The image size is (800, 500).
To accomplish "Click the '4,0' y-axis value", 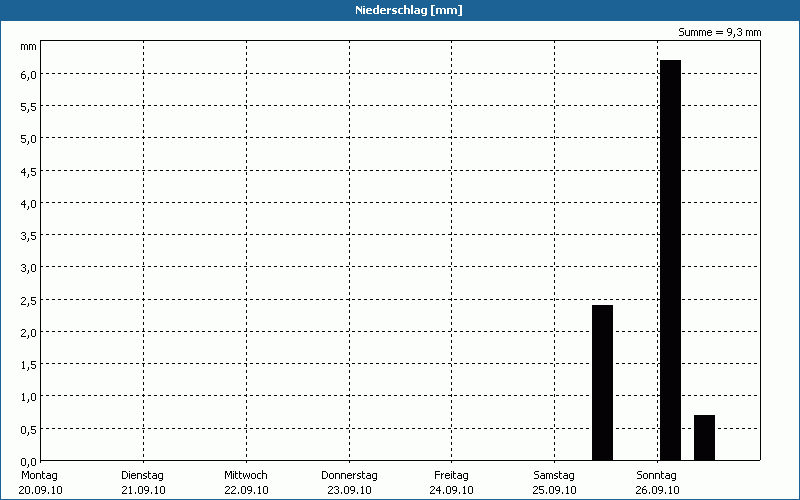I will (29, 204).
